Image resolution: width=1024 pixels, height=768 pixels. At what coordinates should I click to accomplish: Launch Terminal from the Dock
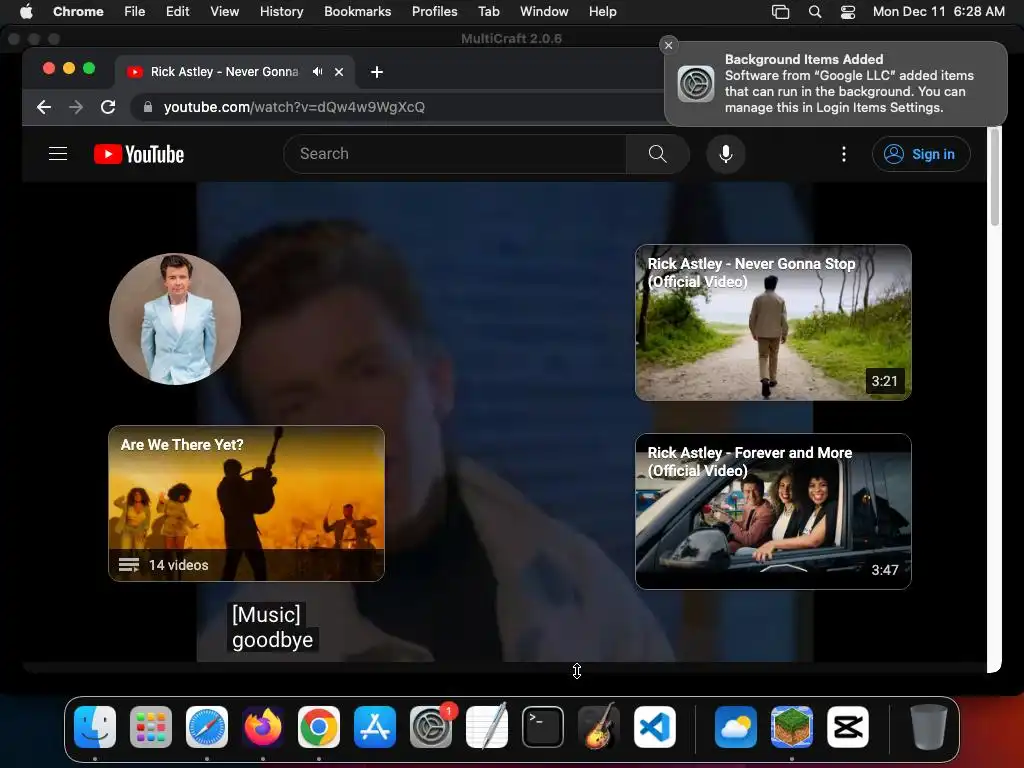click(543, 727)
